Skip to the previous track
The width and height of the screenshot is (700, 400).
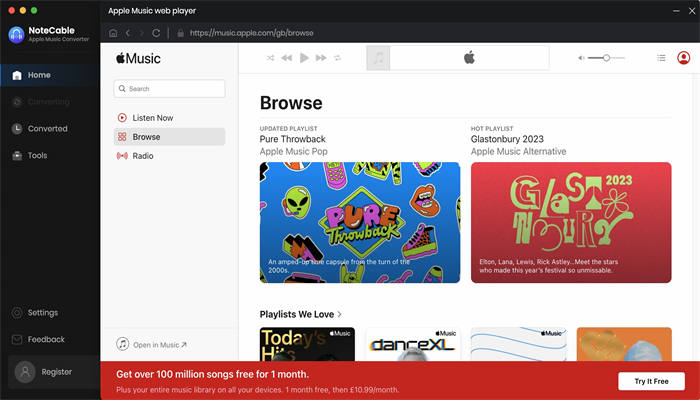287,58
